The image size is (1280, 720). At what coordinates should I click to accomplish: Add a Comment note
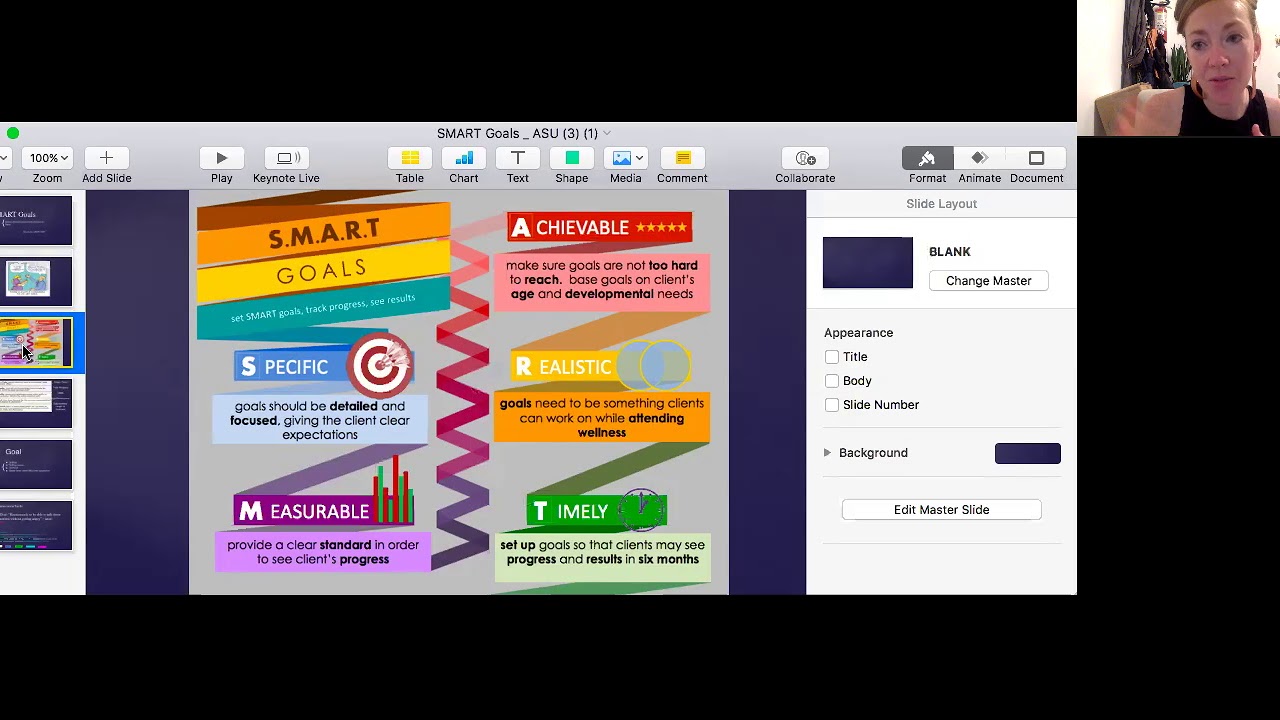point(682,158)
